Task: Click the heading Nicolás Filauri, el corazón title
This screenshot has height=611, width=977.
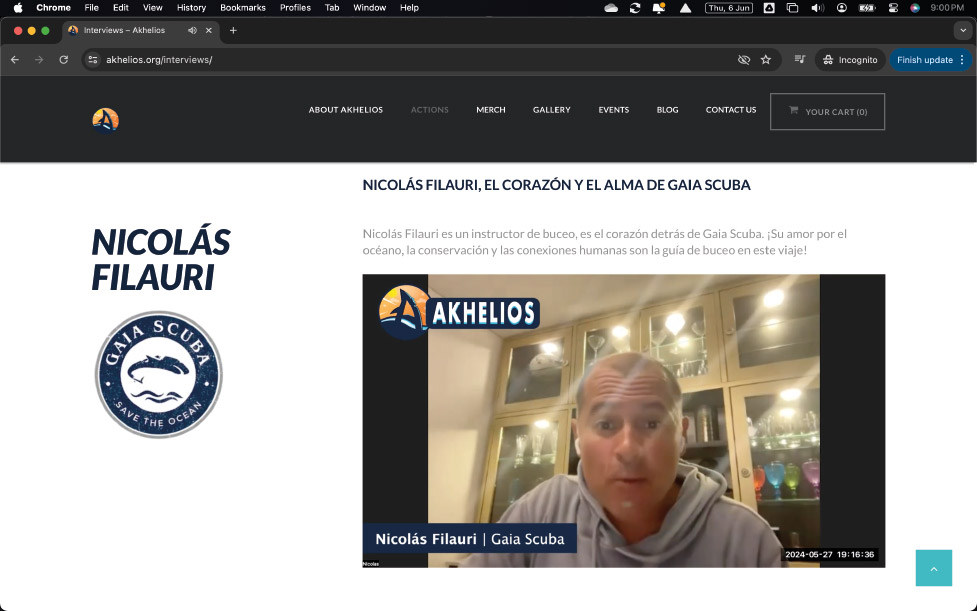Action: point(556,185)
